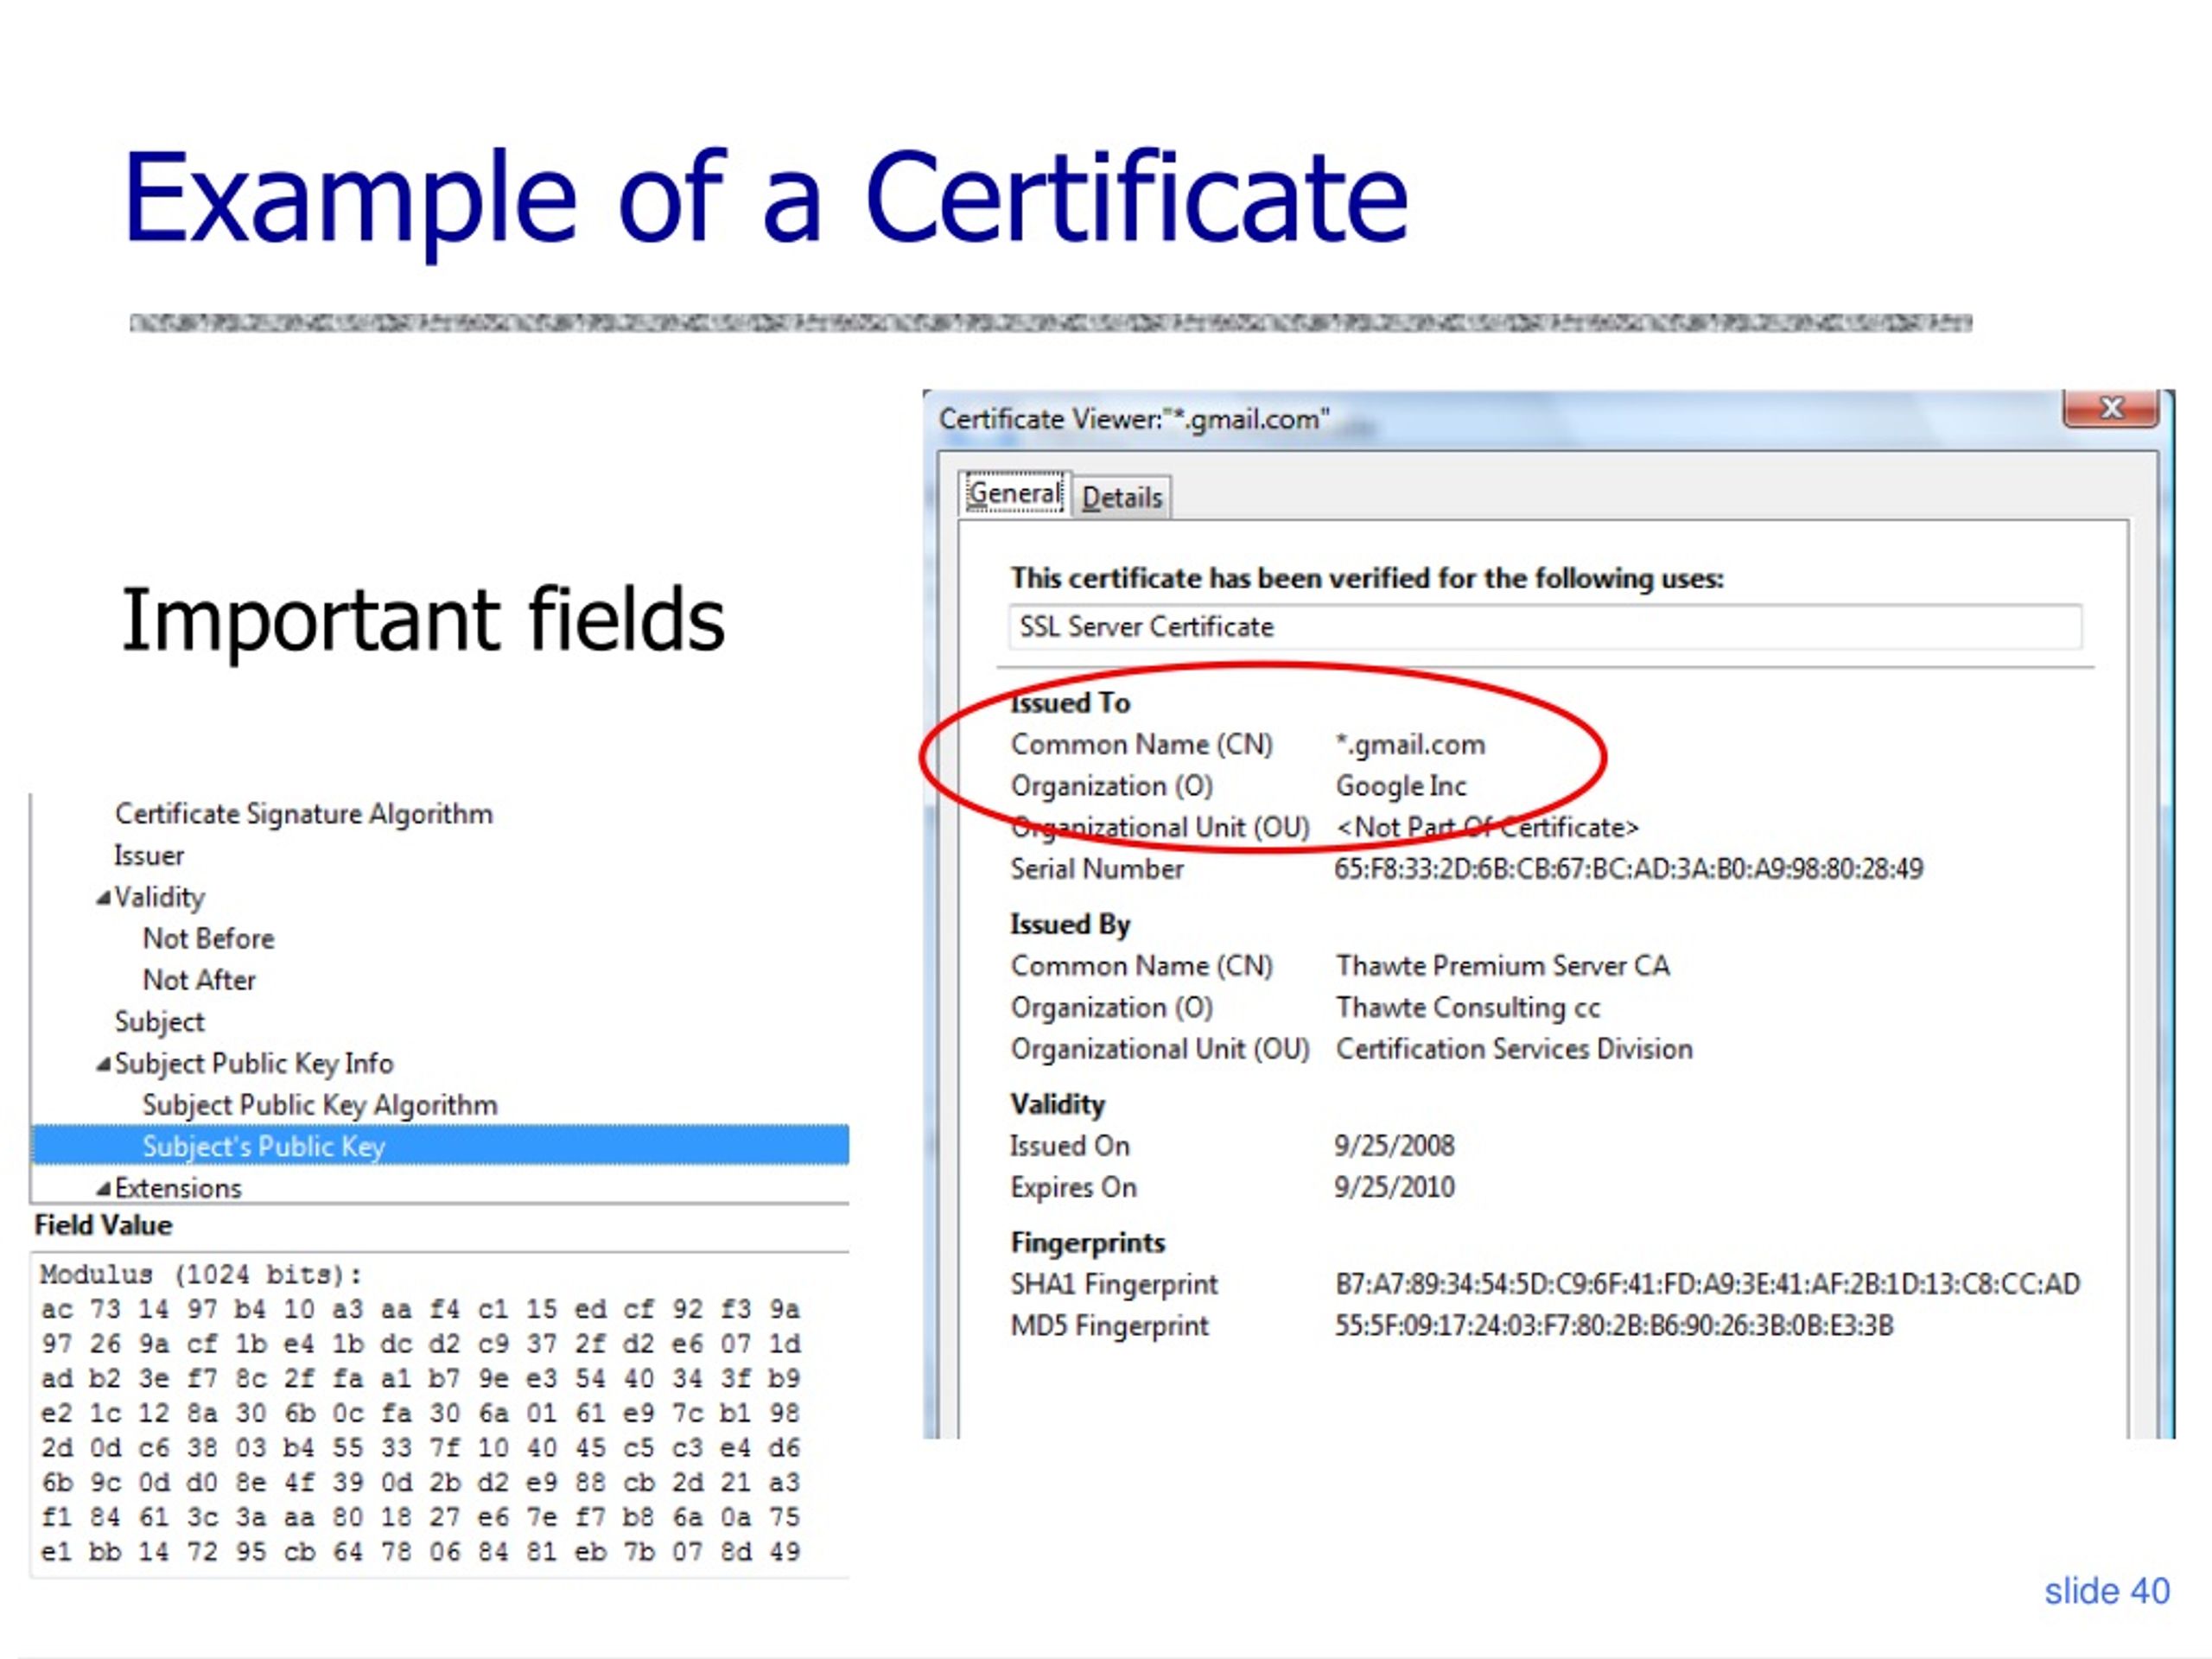Click the Google Inc organization value
Screen dimensions: 2212x1659
pyautogui.click(x=1401, y=787)
